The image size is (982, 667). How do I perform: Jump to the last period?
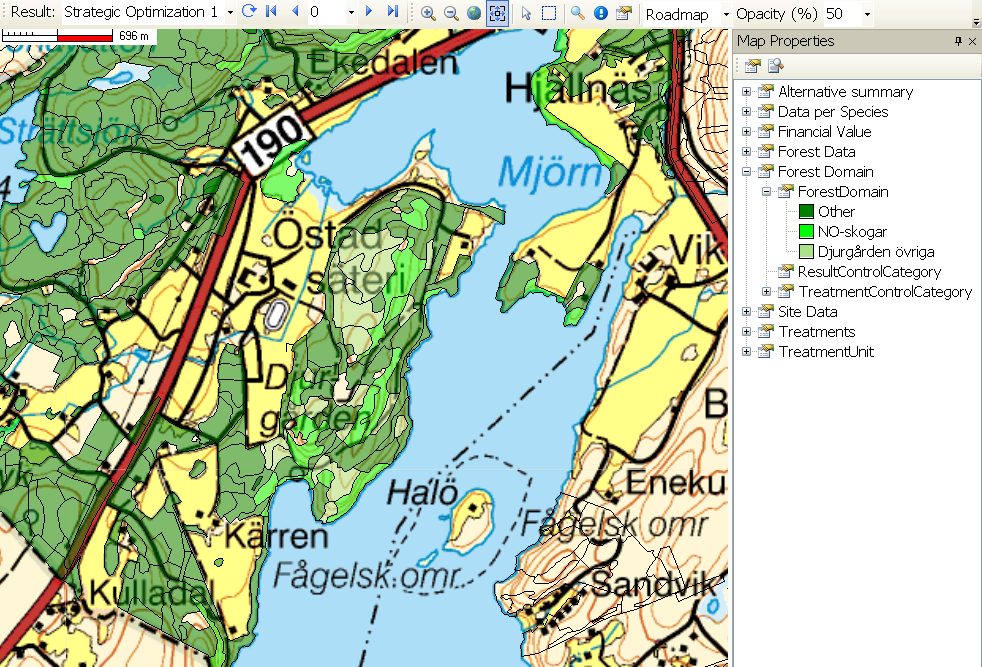coord(392,11)
